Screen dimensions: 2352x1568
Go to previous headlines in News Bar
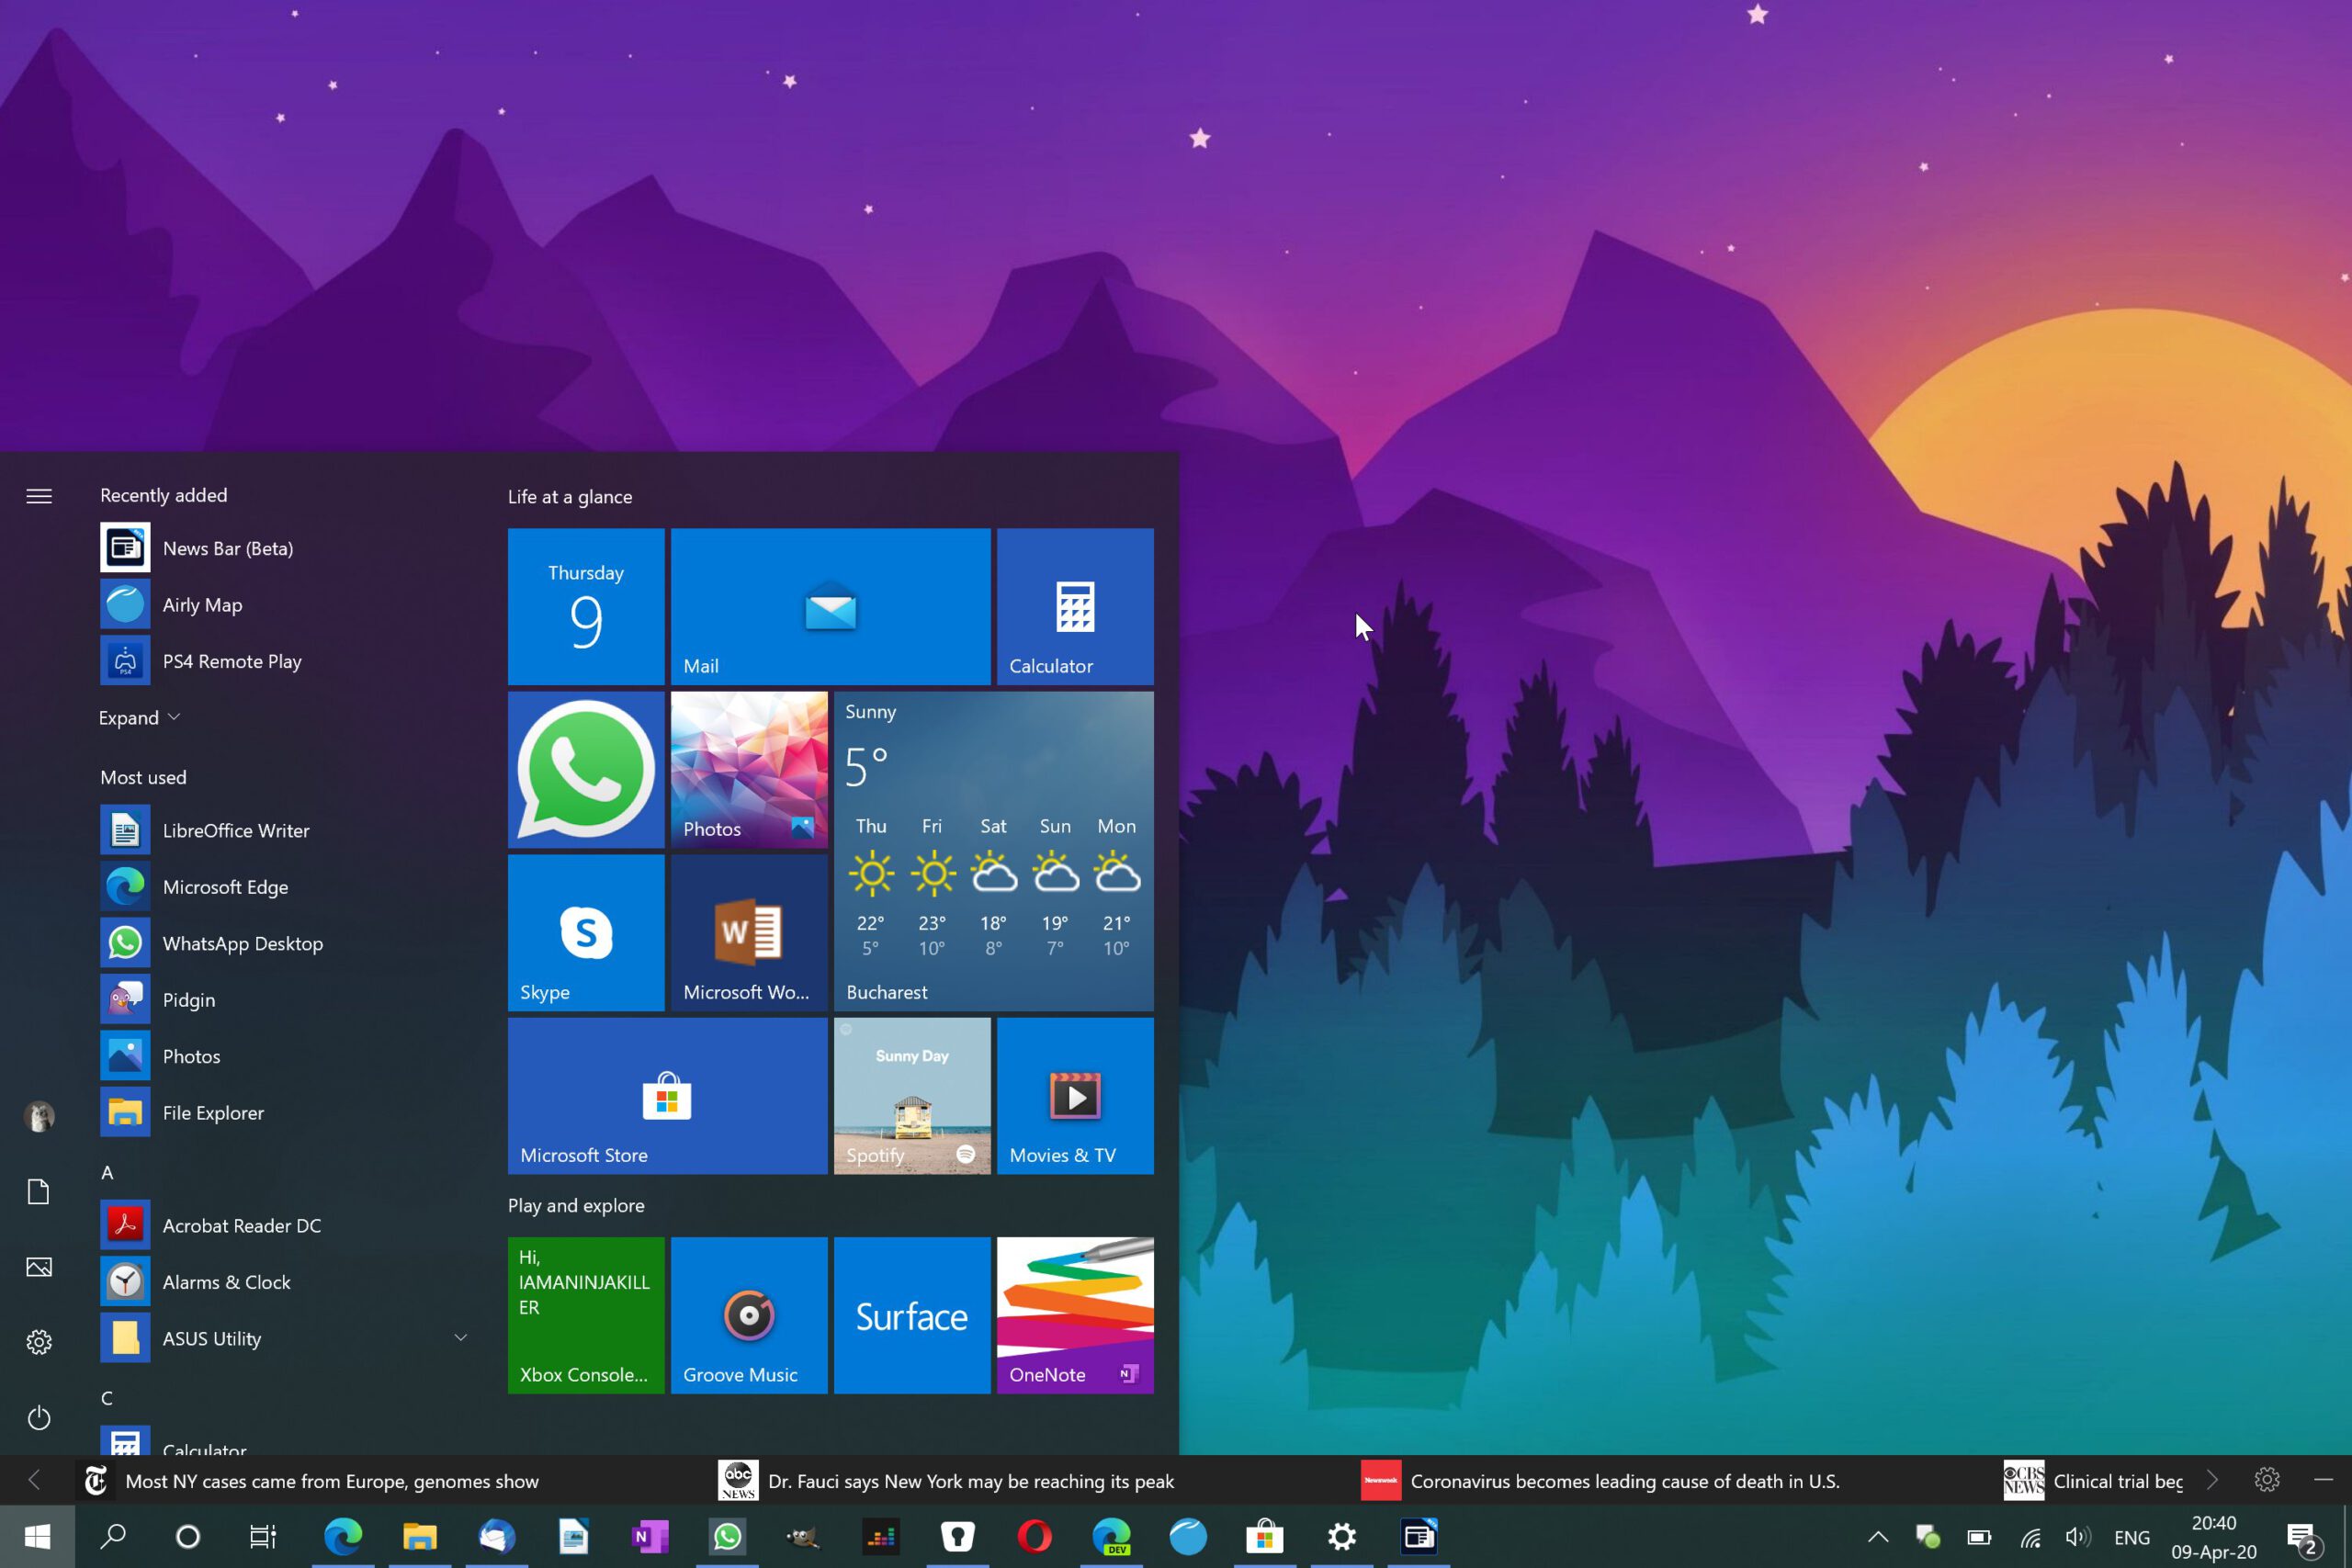(x=35, y=1480)
